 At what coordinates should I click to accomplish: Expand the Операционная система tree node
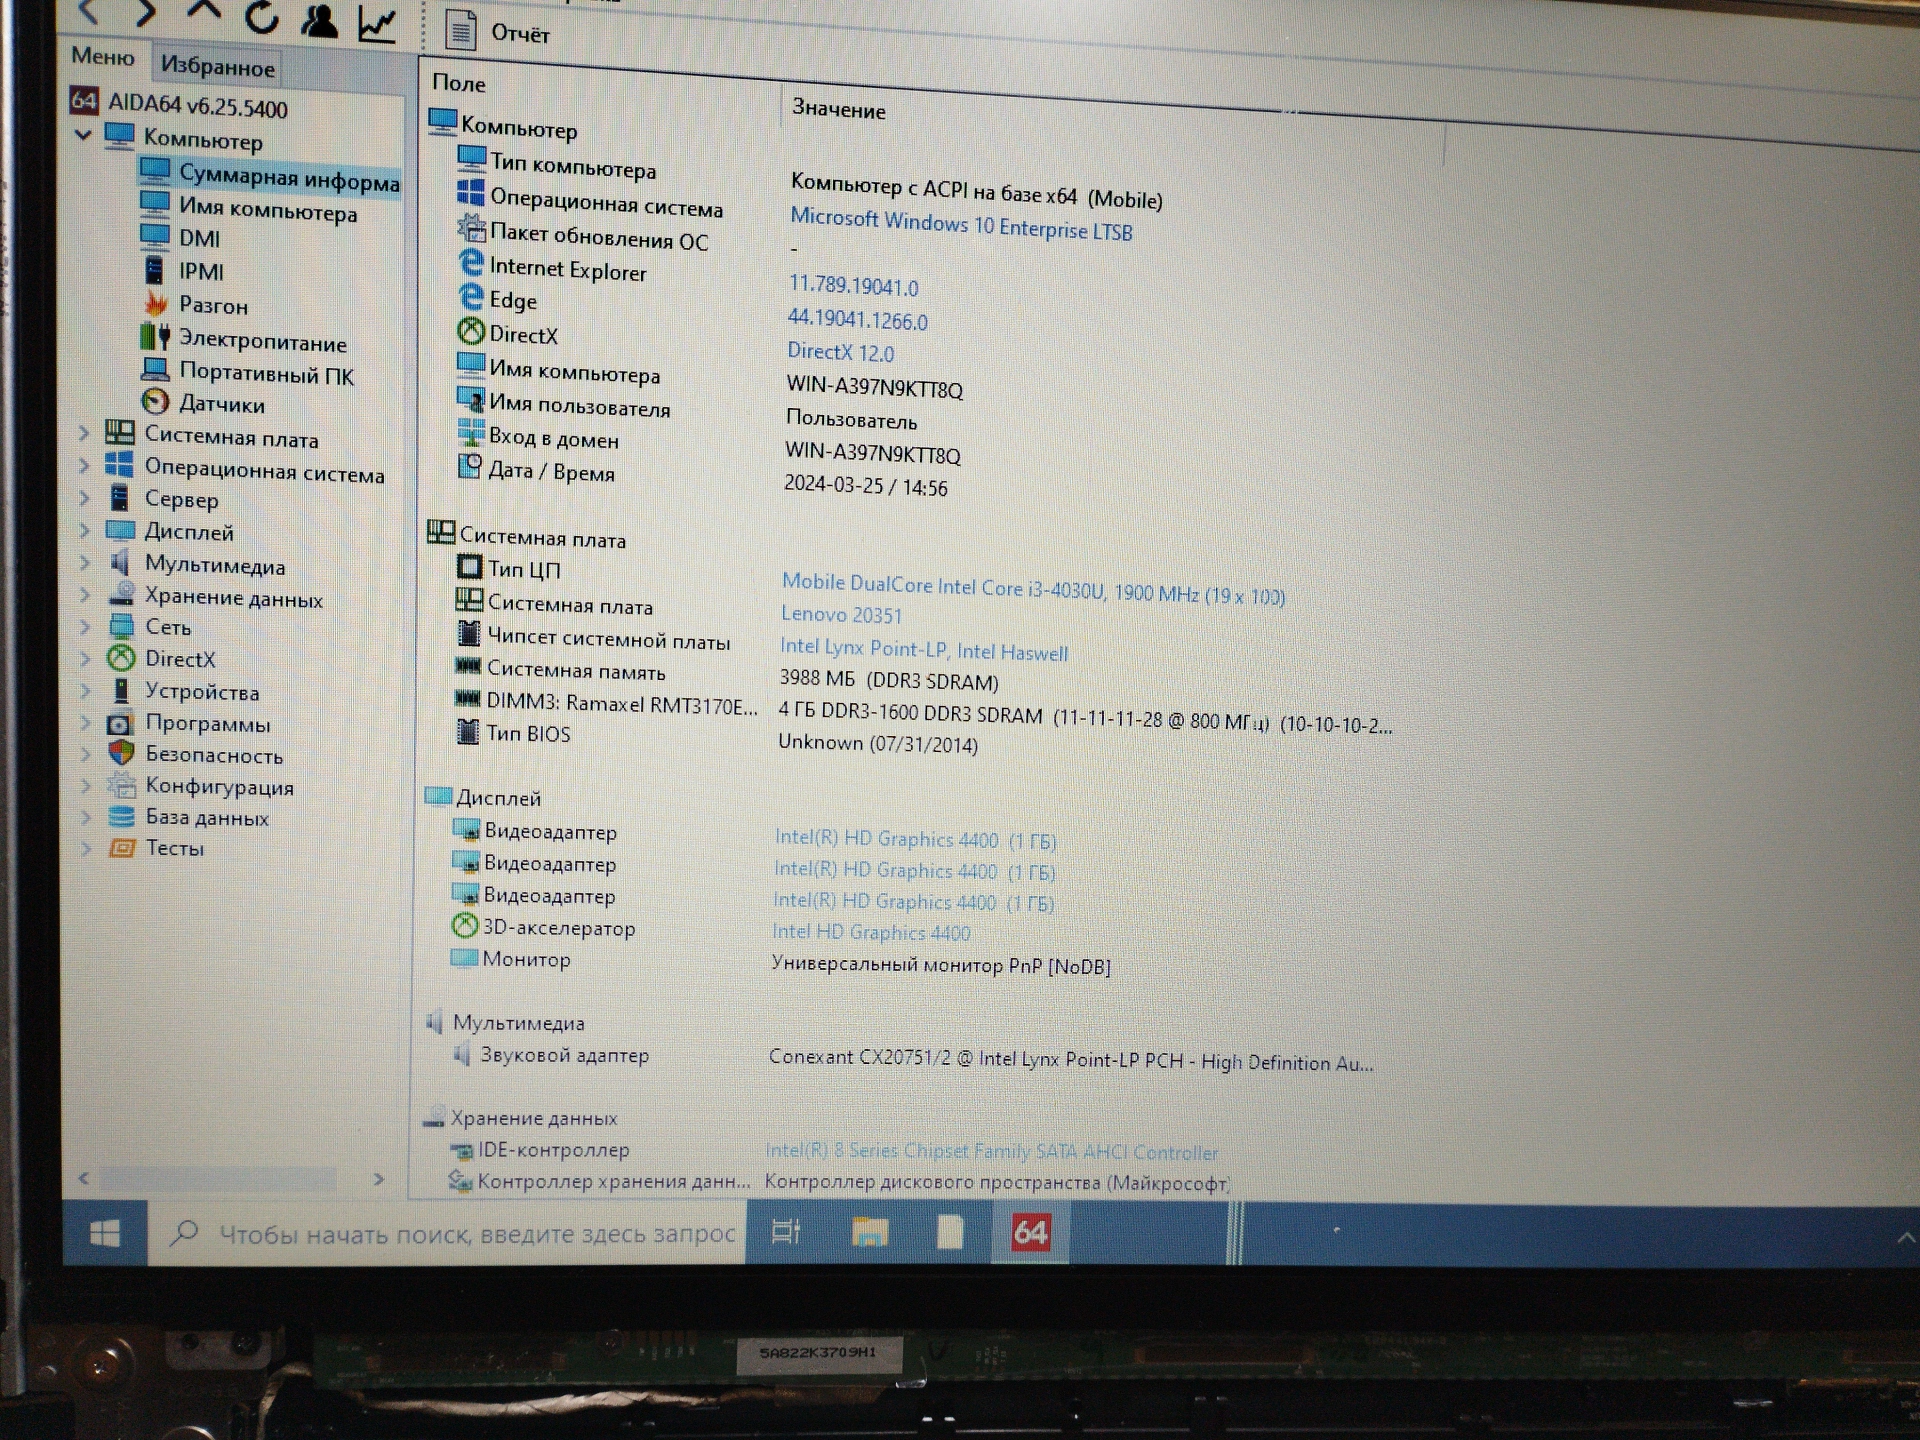pyautogui.click(x=84, y=465)
